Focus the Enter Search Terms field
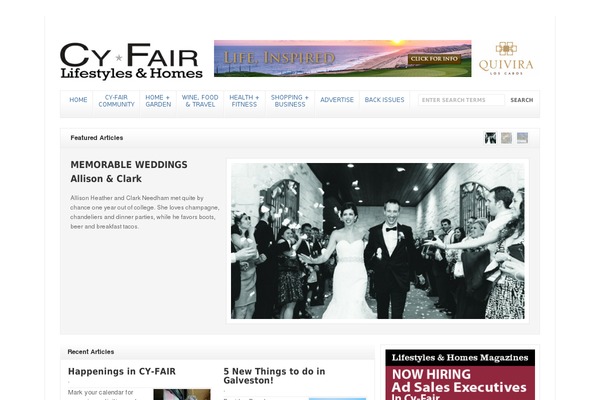 coord(461,100)
